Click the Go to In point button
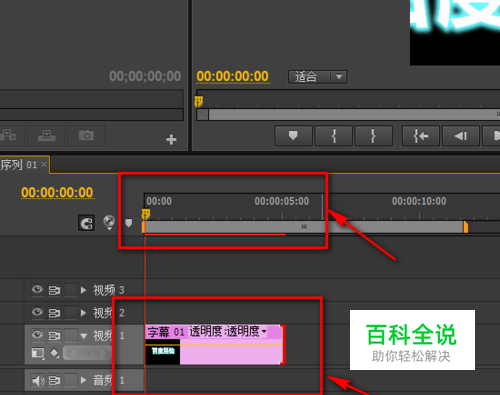Image resolution: width=500 pixels, height=395 pixels. click(x=421, y=136)
